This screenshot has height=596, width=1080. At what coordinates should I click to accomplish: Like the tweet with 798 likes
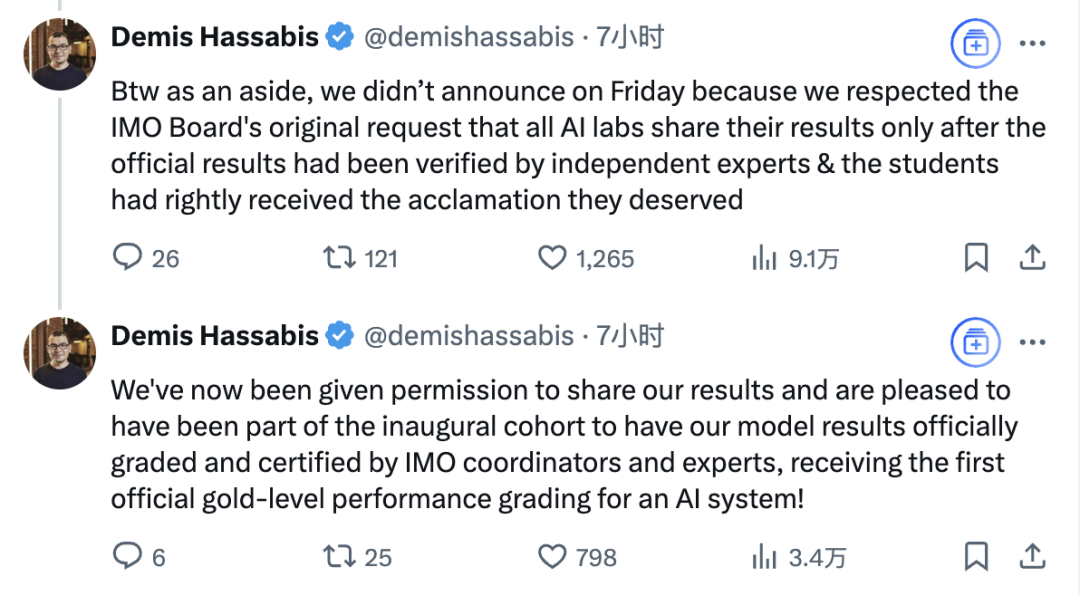552,556
